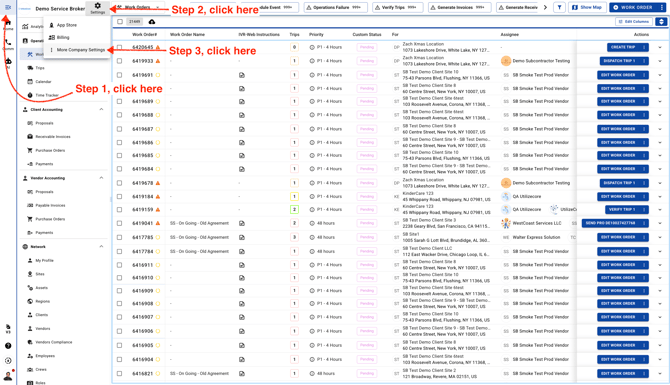Image resolution: width=670 pixels, height=385 pixels.
Task: Expand the row for work order 6419933
Action: pos(660,61)
